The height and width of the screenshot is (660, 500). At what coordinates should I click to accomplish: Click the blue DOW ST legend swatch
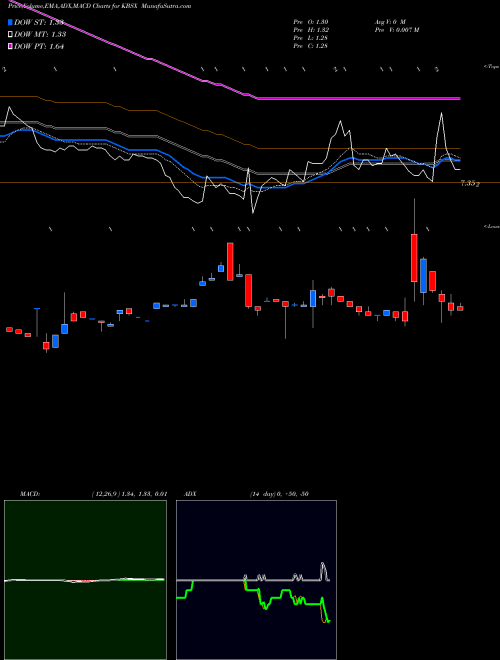click(10, 22)
